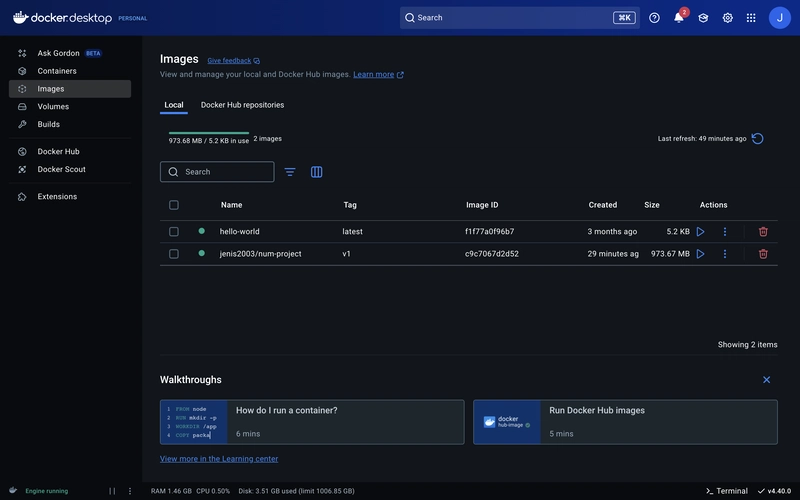This screenshot has height=500, width=800.
Task: Open the help question mark icon
Action: 654,18
